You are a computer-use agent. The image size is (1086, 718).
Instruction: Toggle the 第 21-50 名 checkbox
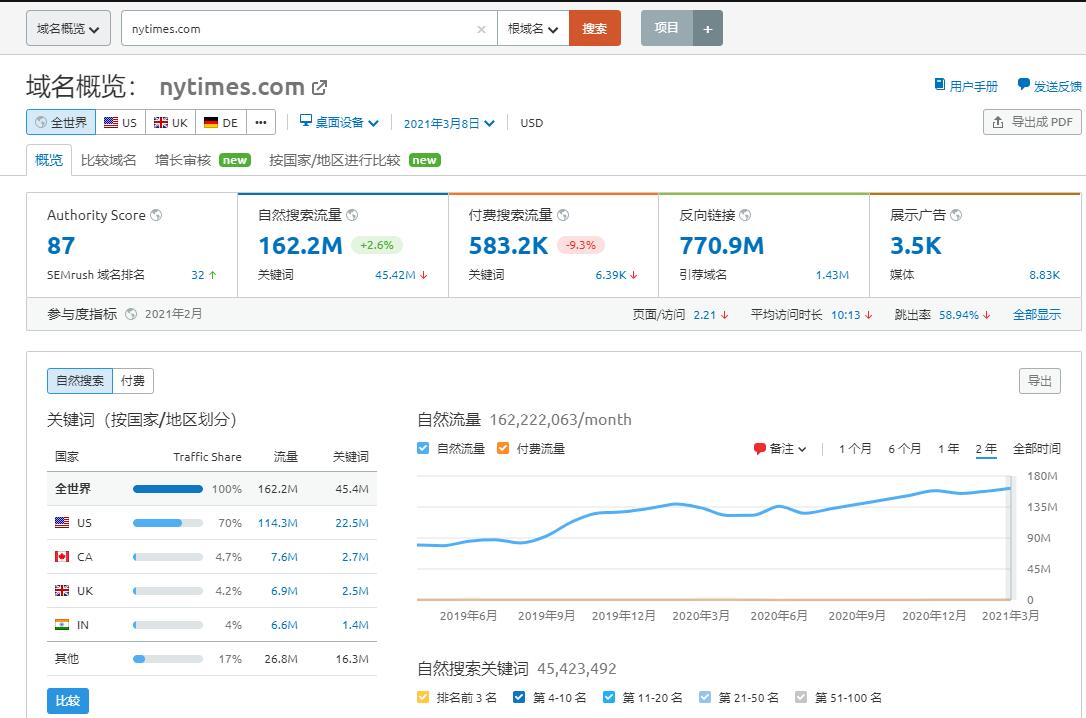pos(704,697)
